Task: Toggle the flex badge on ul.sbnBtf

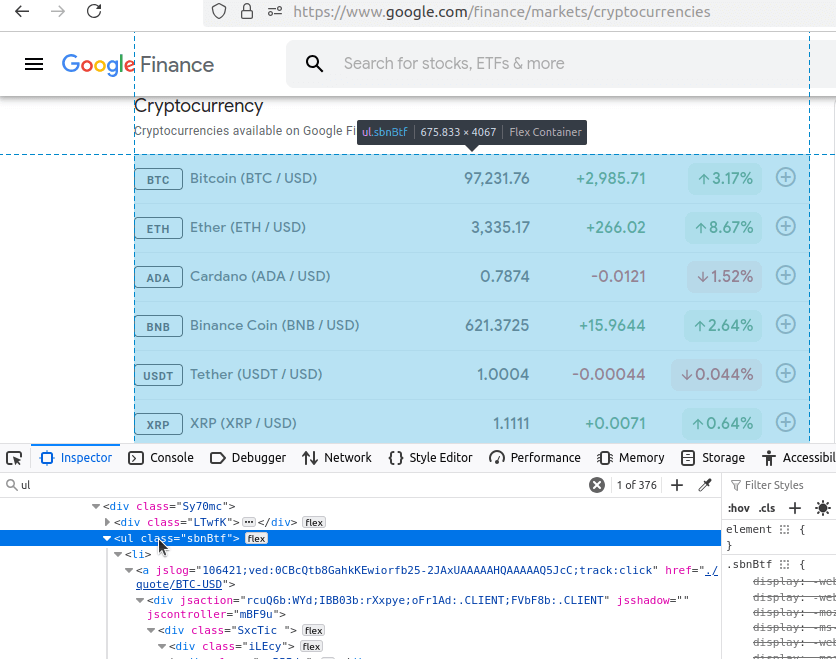Action: click(x=256, y=537)
